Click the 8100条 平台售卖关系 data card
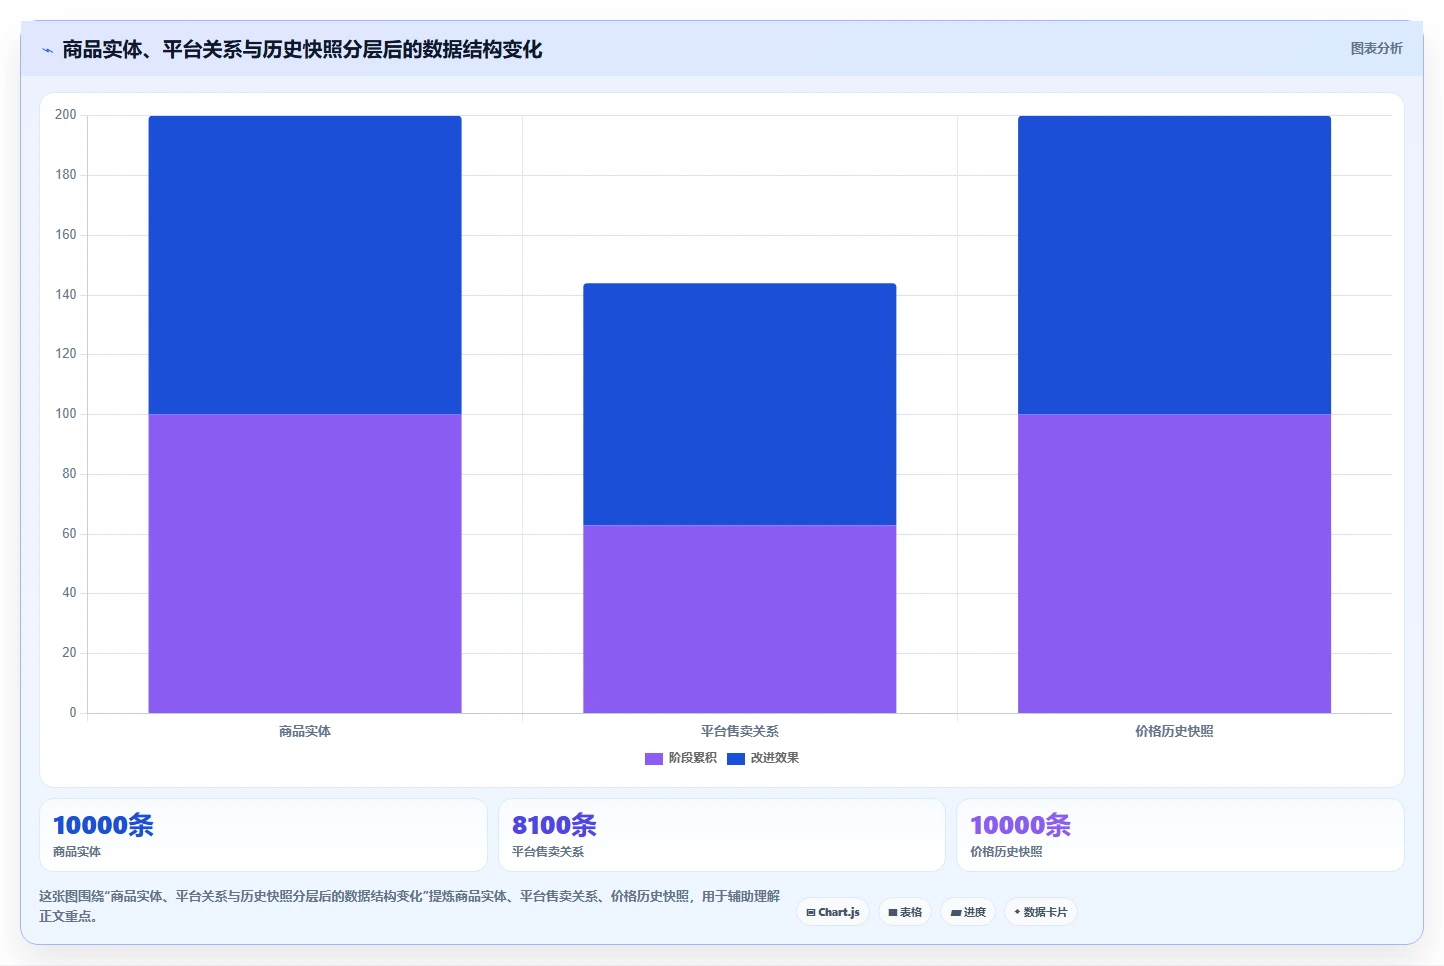1444x966 pixels. click(722, 835)
